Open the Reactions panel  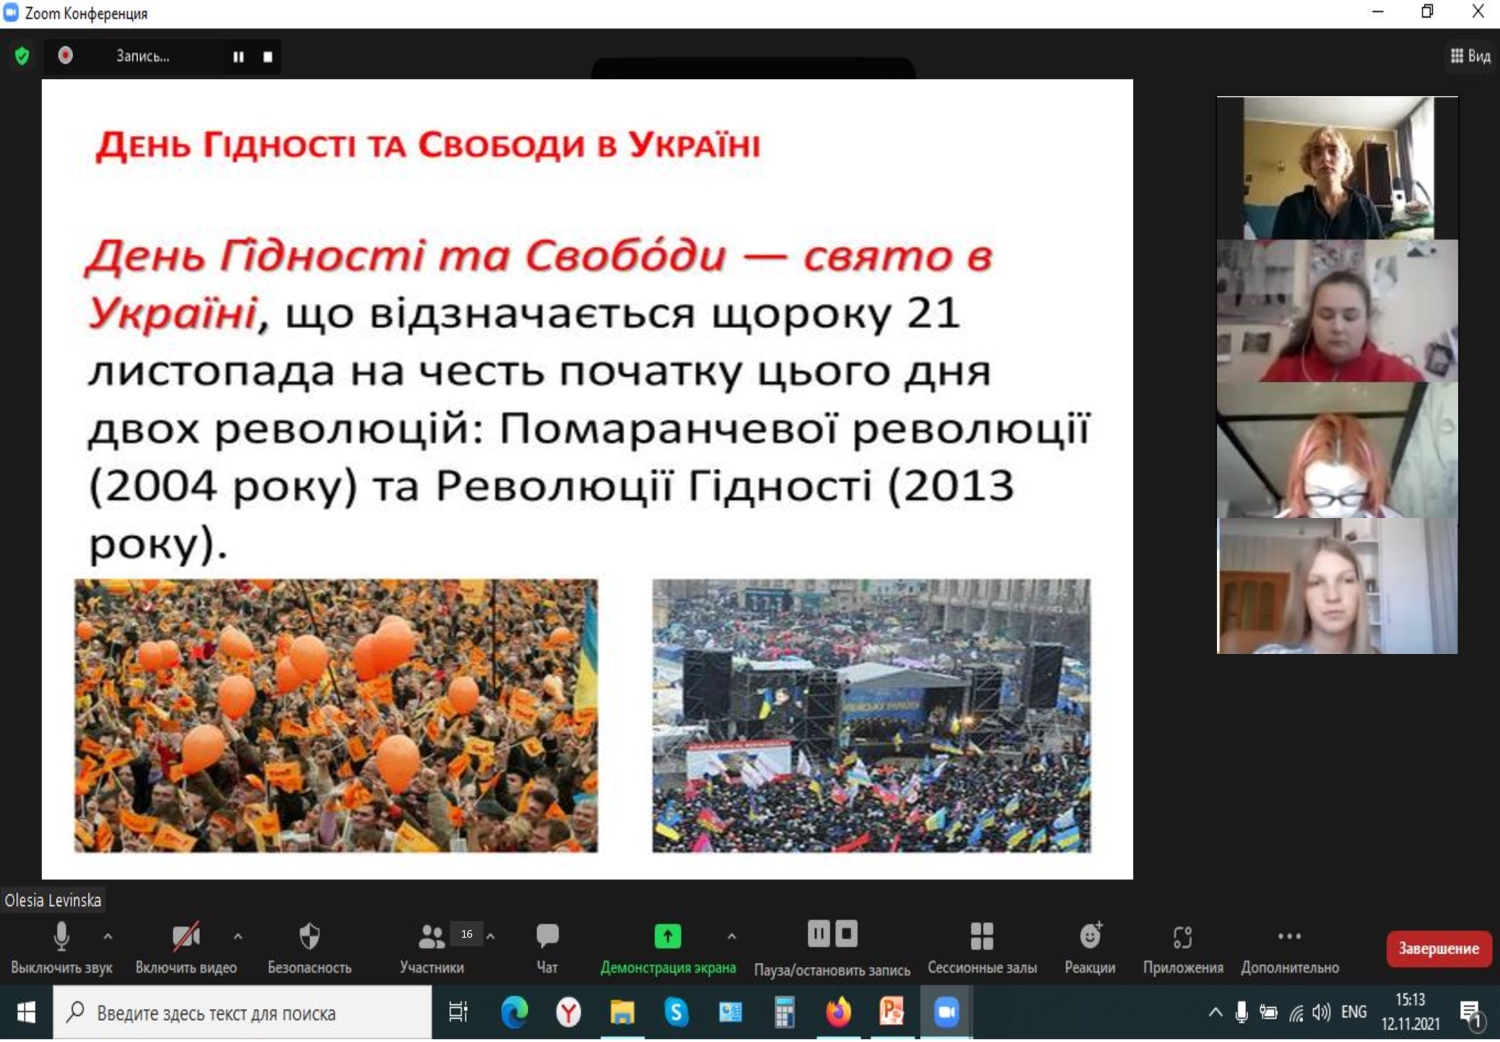[1088, 938]
